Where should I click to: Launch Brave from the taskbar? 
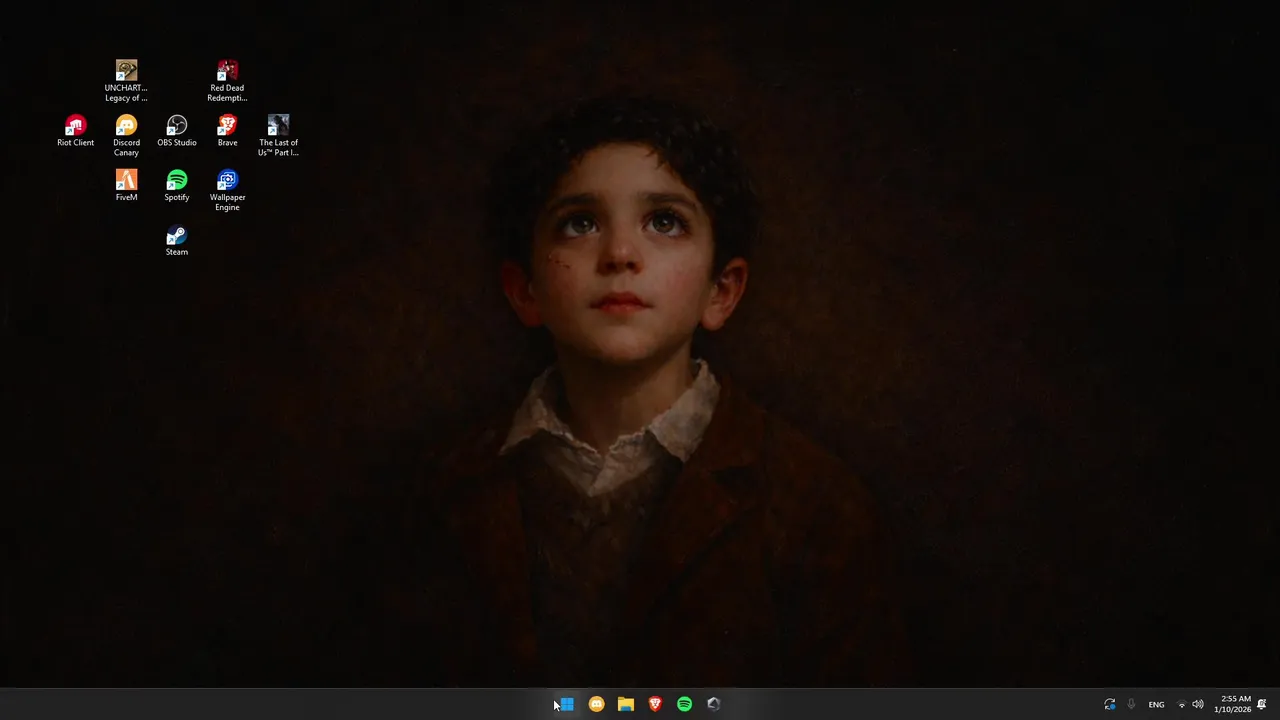pos(655,704)
